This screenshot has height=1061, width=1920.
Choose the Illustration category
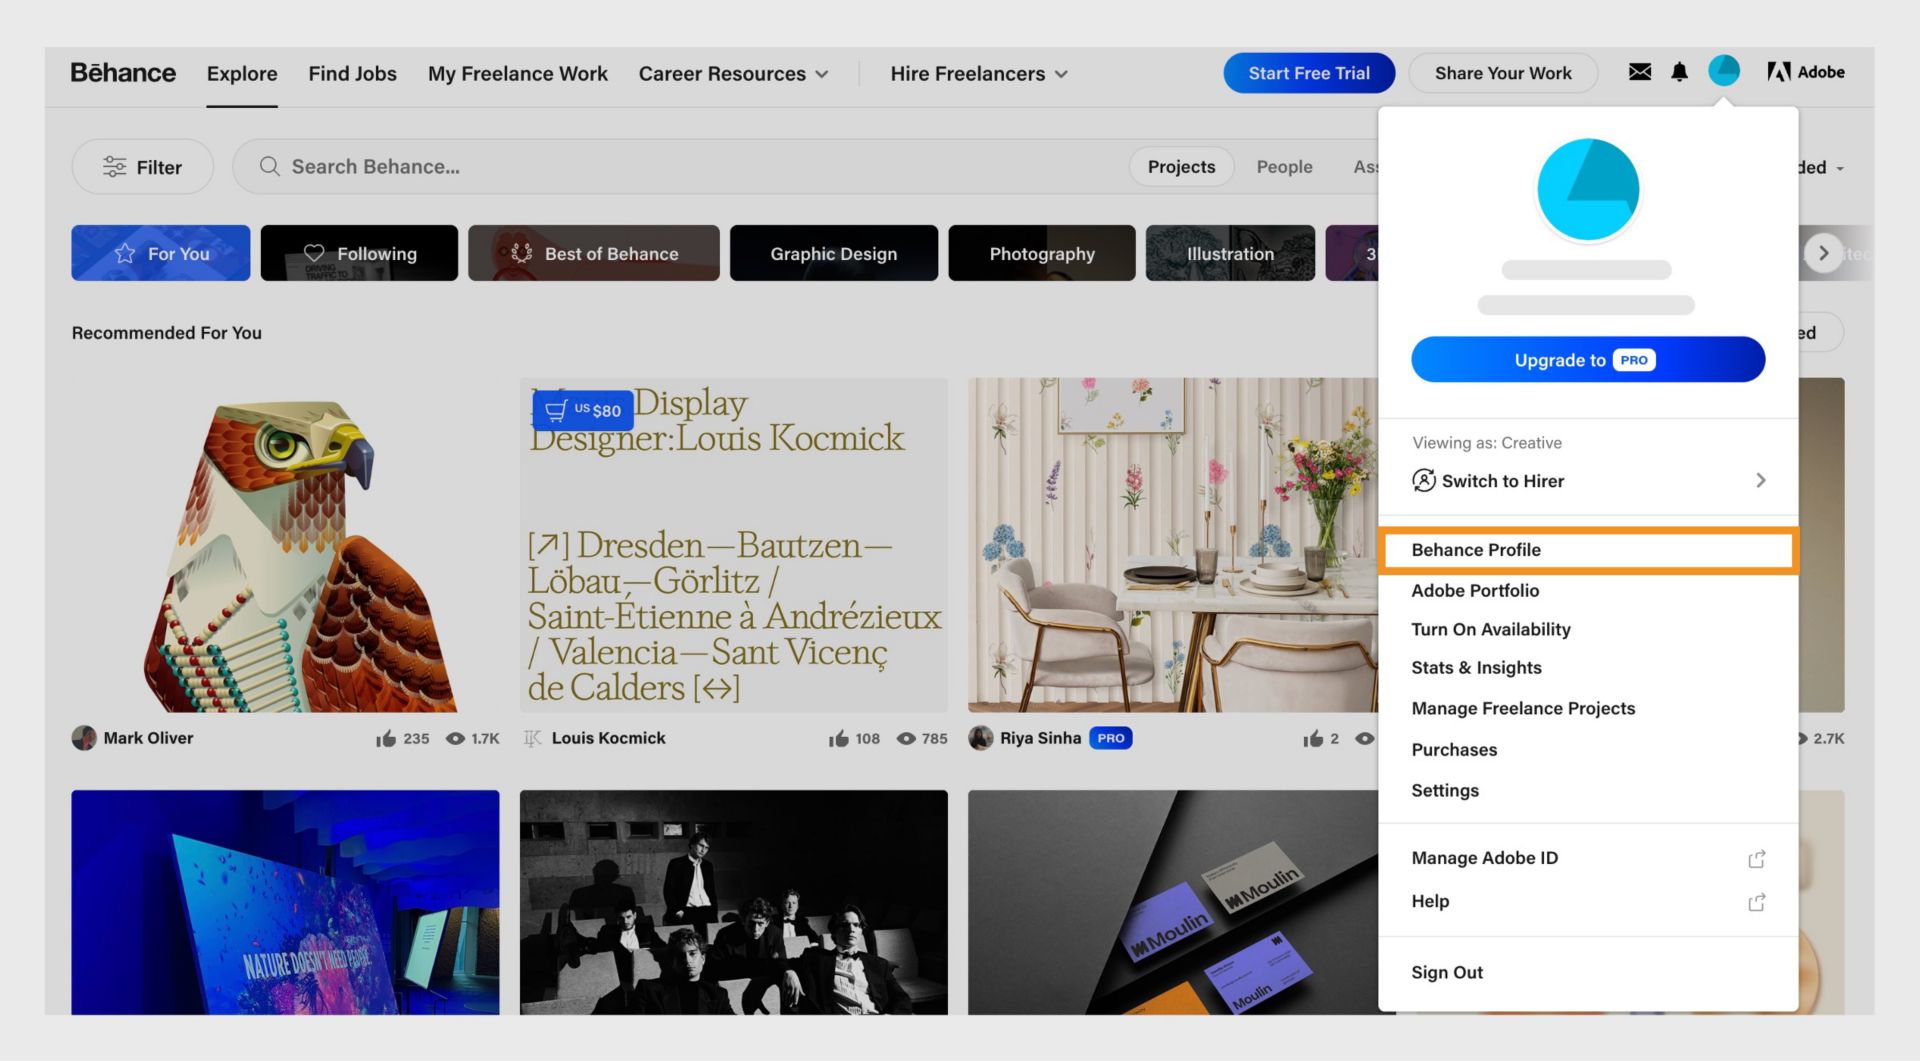1230,253
